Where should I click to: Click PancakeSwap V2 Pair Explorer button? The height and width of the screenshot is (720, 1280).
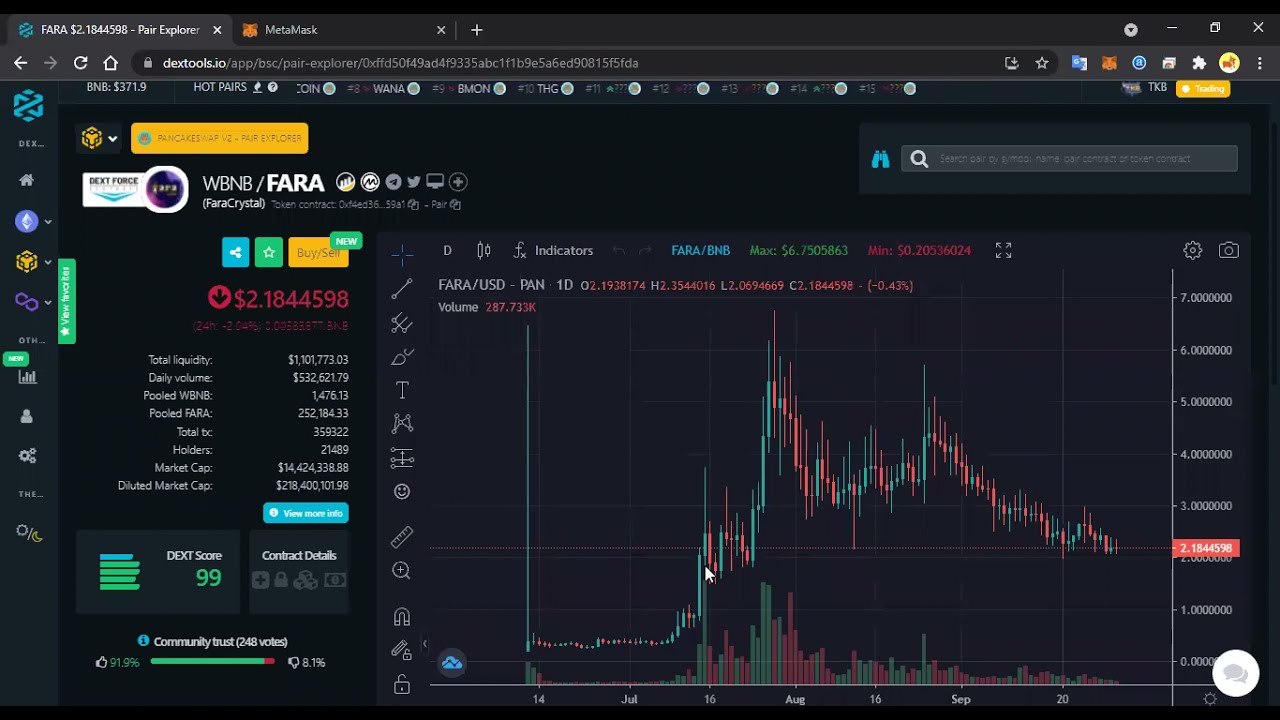(219, 138)
